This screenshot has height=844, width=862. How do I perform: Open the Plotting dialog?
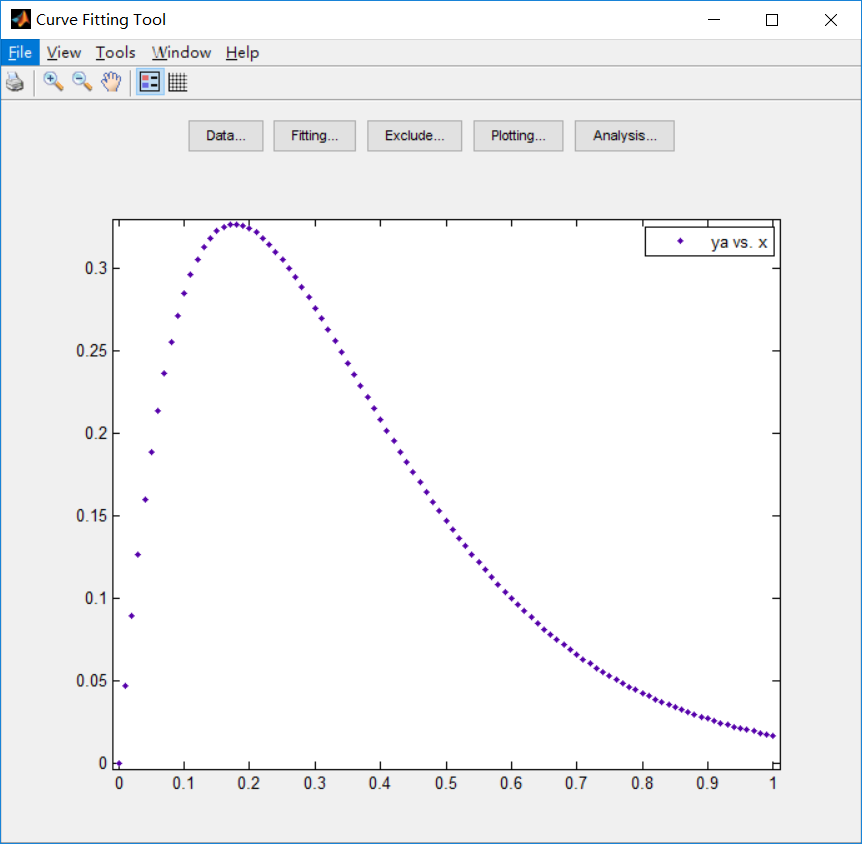518,135
